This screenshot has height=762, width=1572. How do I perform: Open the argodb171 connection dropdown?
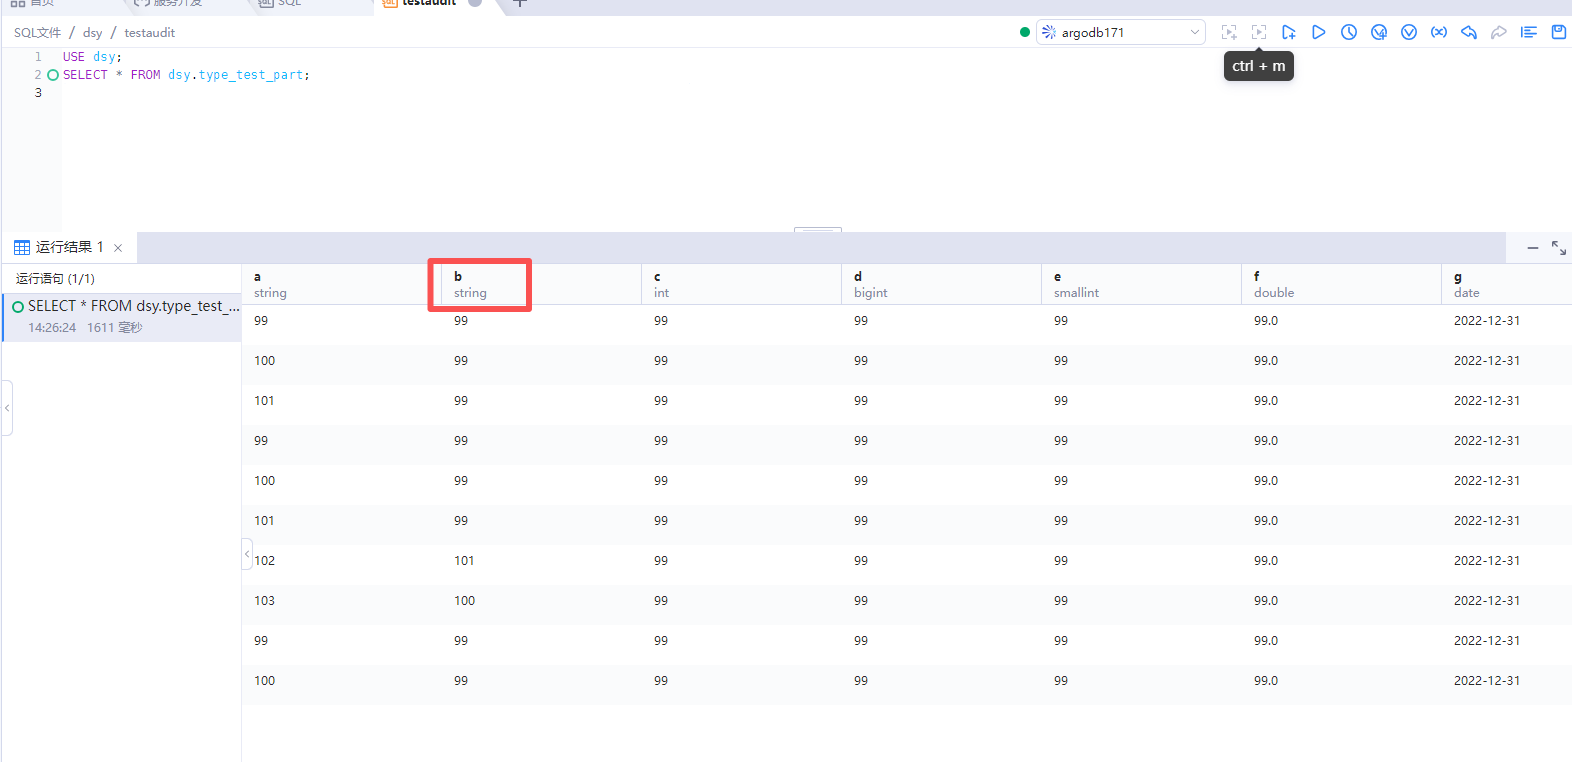(1120, 32)
